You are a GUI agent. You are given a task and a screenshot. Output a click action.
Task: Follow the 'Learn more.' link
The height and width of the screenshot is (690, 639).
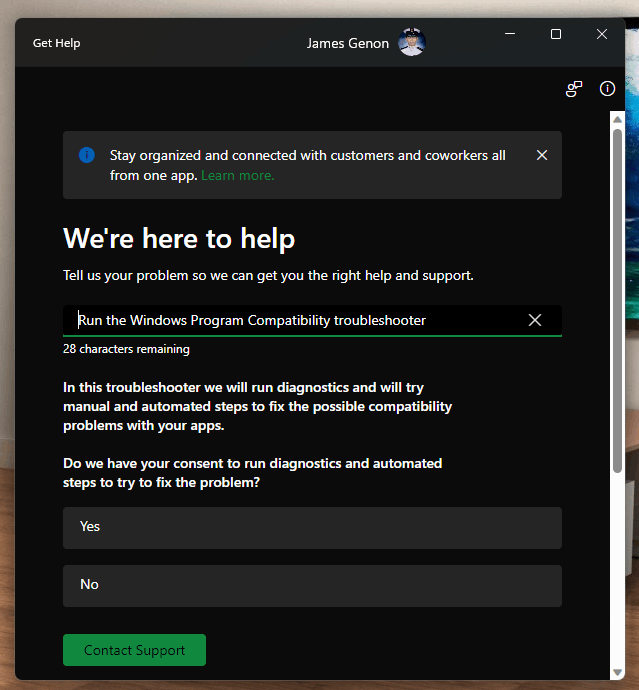238,176
